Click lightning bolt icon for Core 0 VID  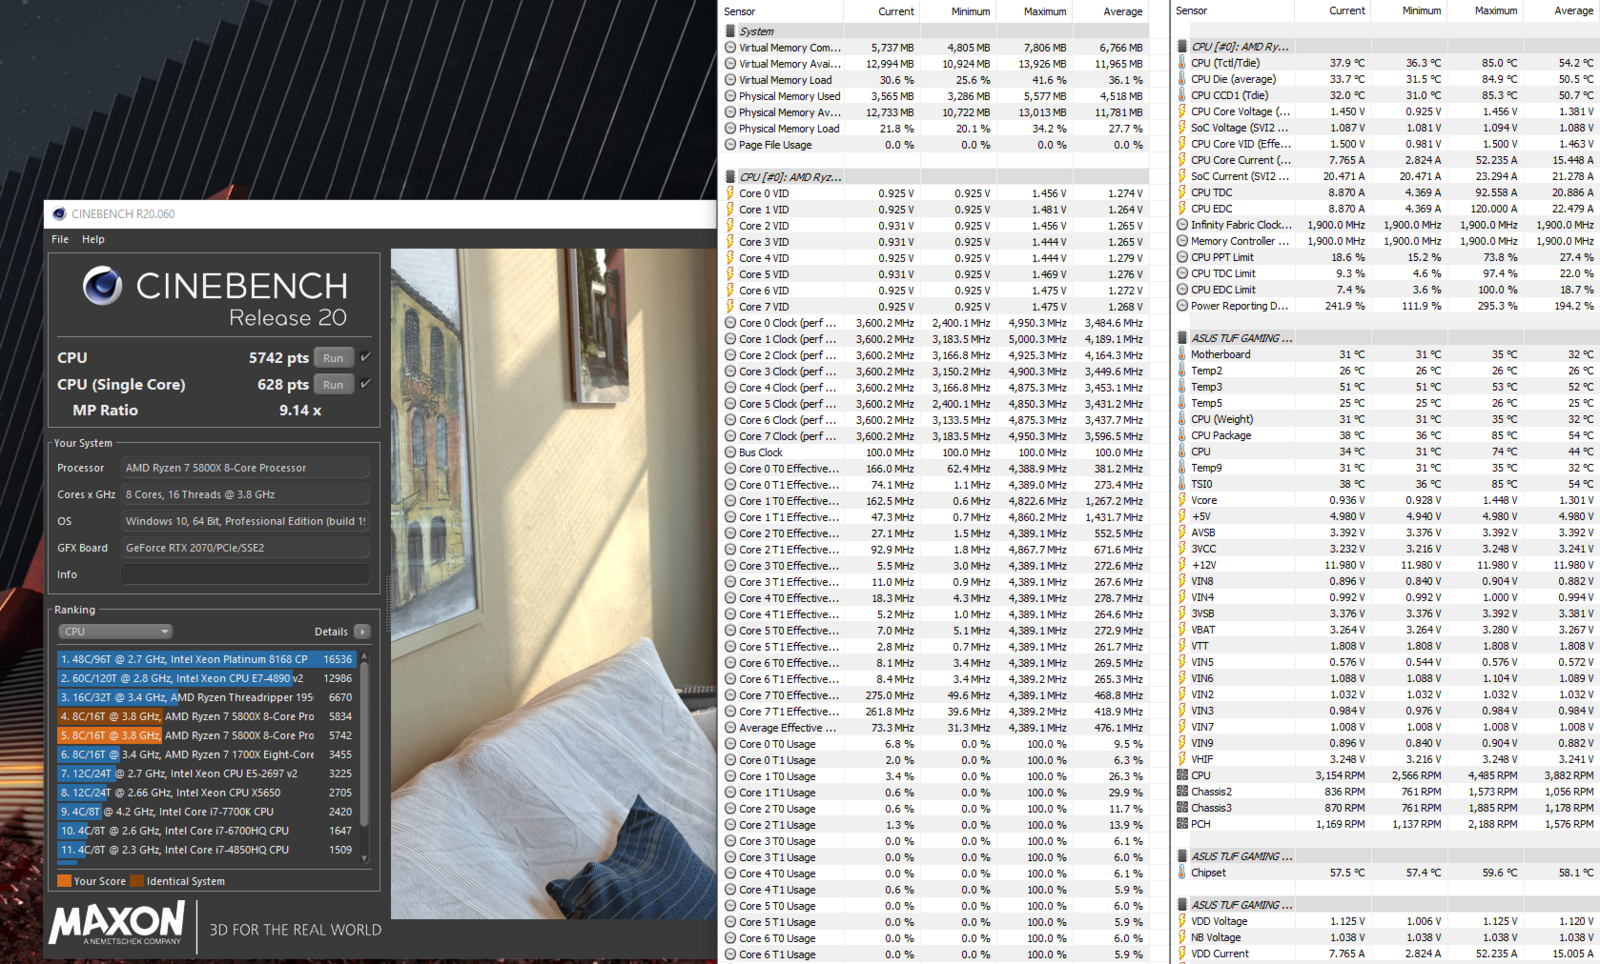[x=730, y=193]
